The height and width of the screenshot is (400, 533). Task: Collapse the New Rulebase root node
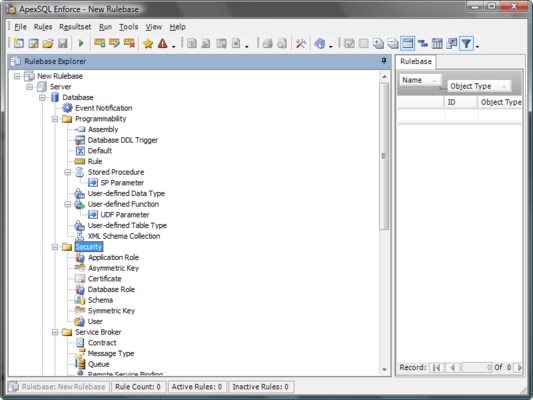point(17,76)
